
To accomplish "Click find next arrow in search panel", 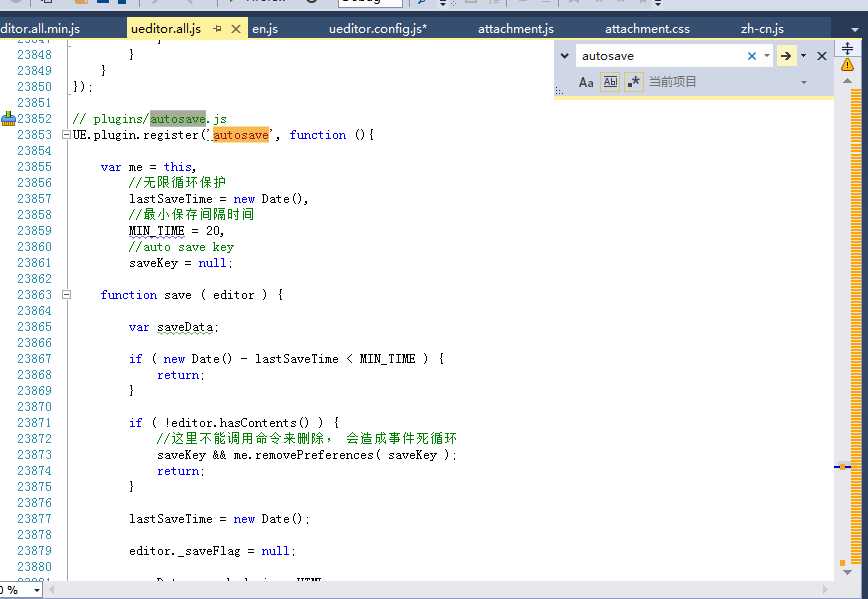I will tap(786, 56).
